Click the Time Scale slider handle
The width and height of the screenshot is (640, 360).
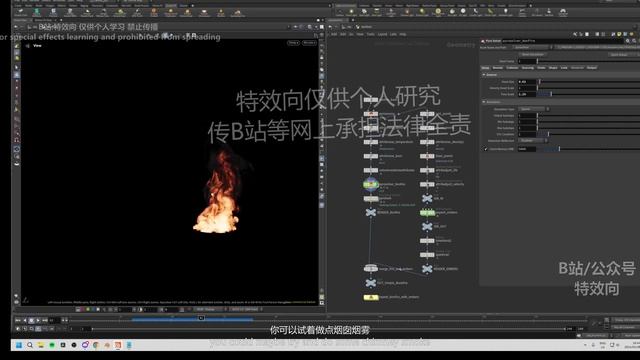(551, 94)
